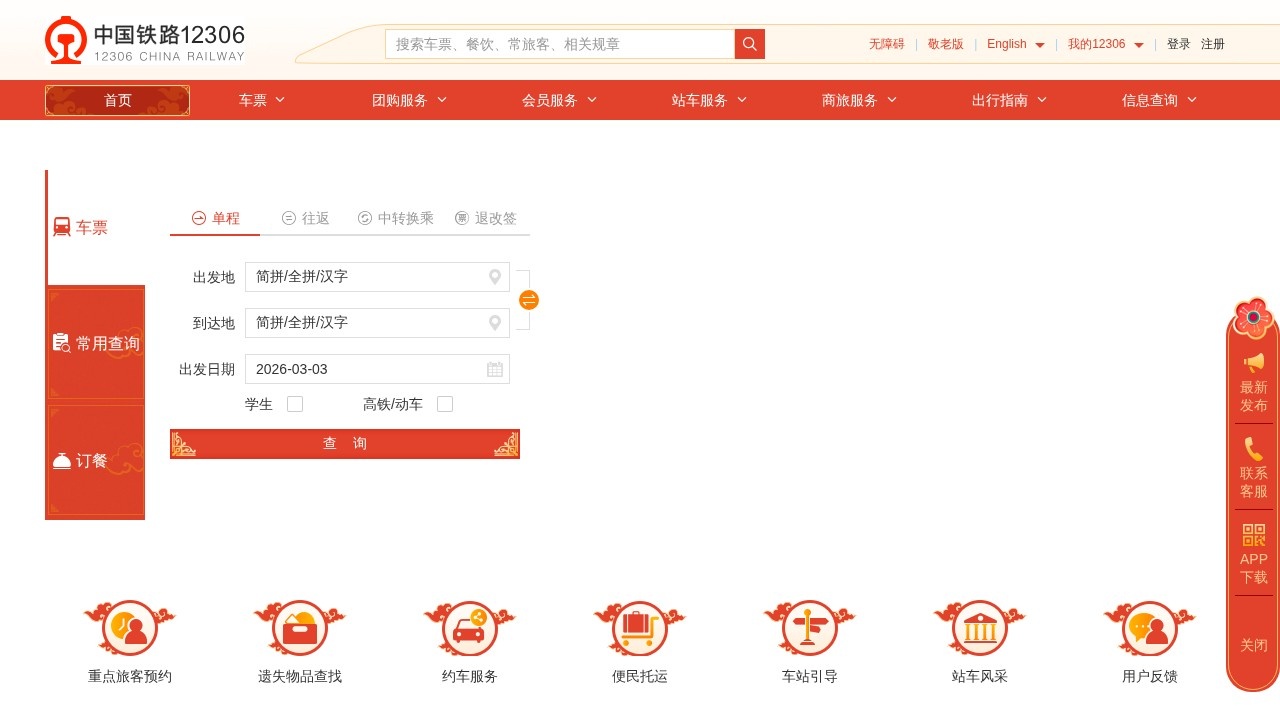
Task: Open user feedback icon (用户反馈)
Action: [x=1149, y=629]
